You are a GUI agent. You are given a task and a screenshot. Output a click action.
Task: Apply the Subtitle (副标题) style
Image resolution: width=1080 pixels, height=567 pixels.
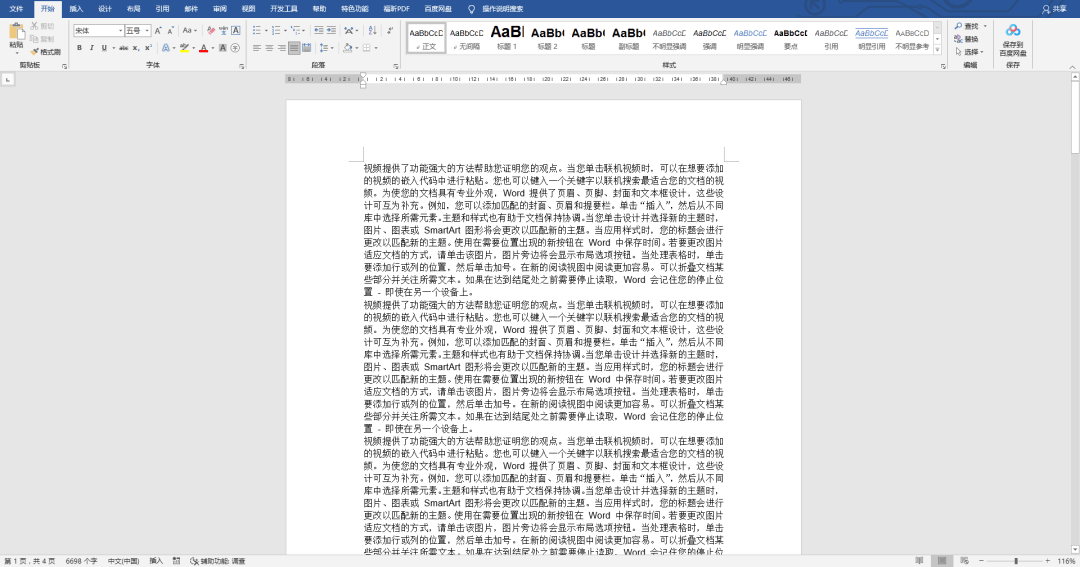point(629,37)
